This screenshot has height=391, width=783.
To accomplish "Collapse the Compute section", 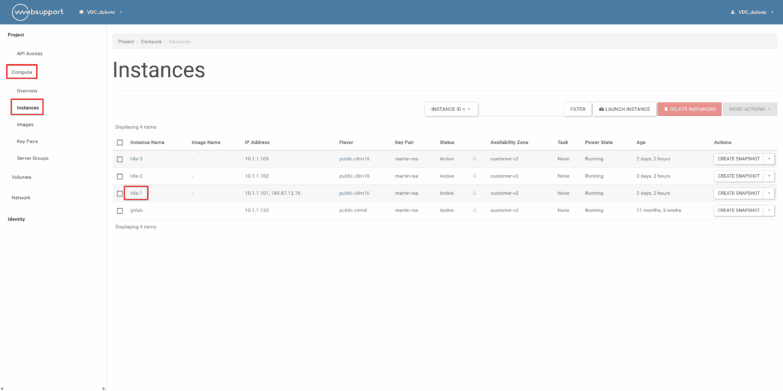I will click(x=22, y=72).
